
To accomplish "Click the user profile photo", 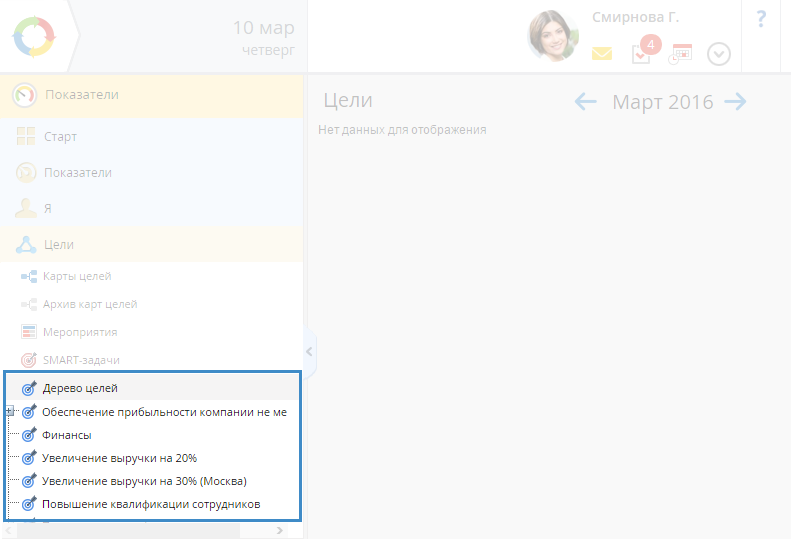I will [553, 37].
